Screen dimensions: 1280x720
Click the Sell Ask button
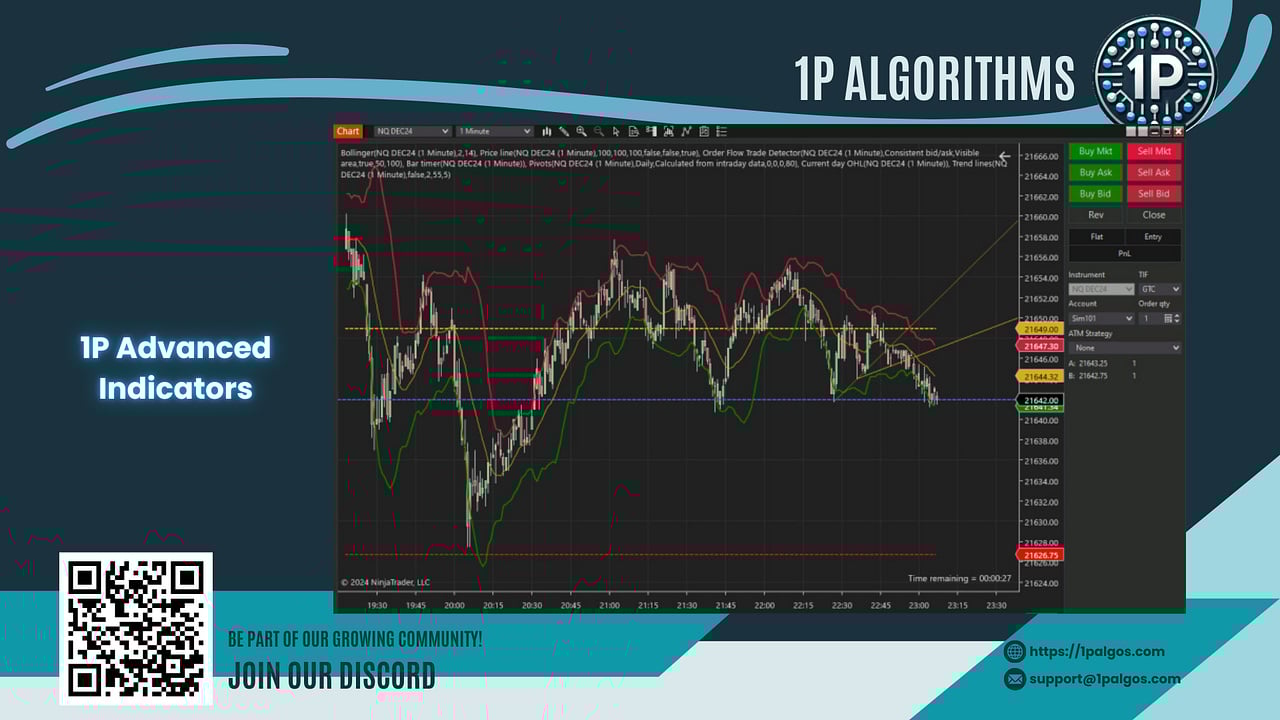point(1154,172)
